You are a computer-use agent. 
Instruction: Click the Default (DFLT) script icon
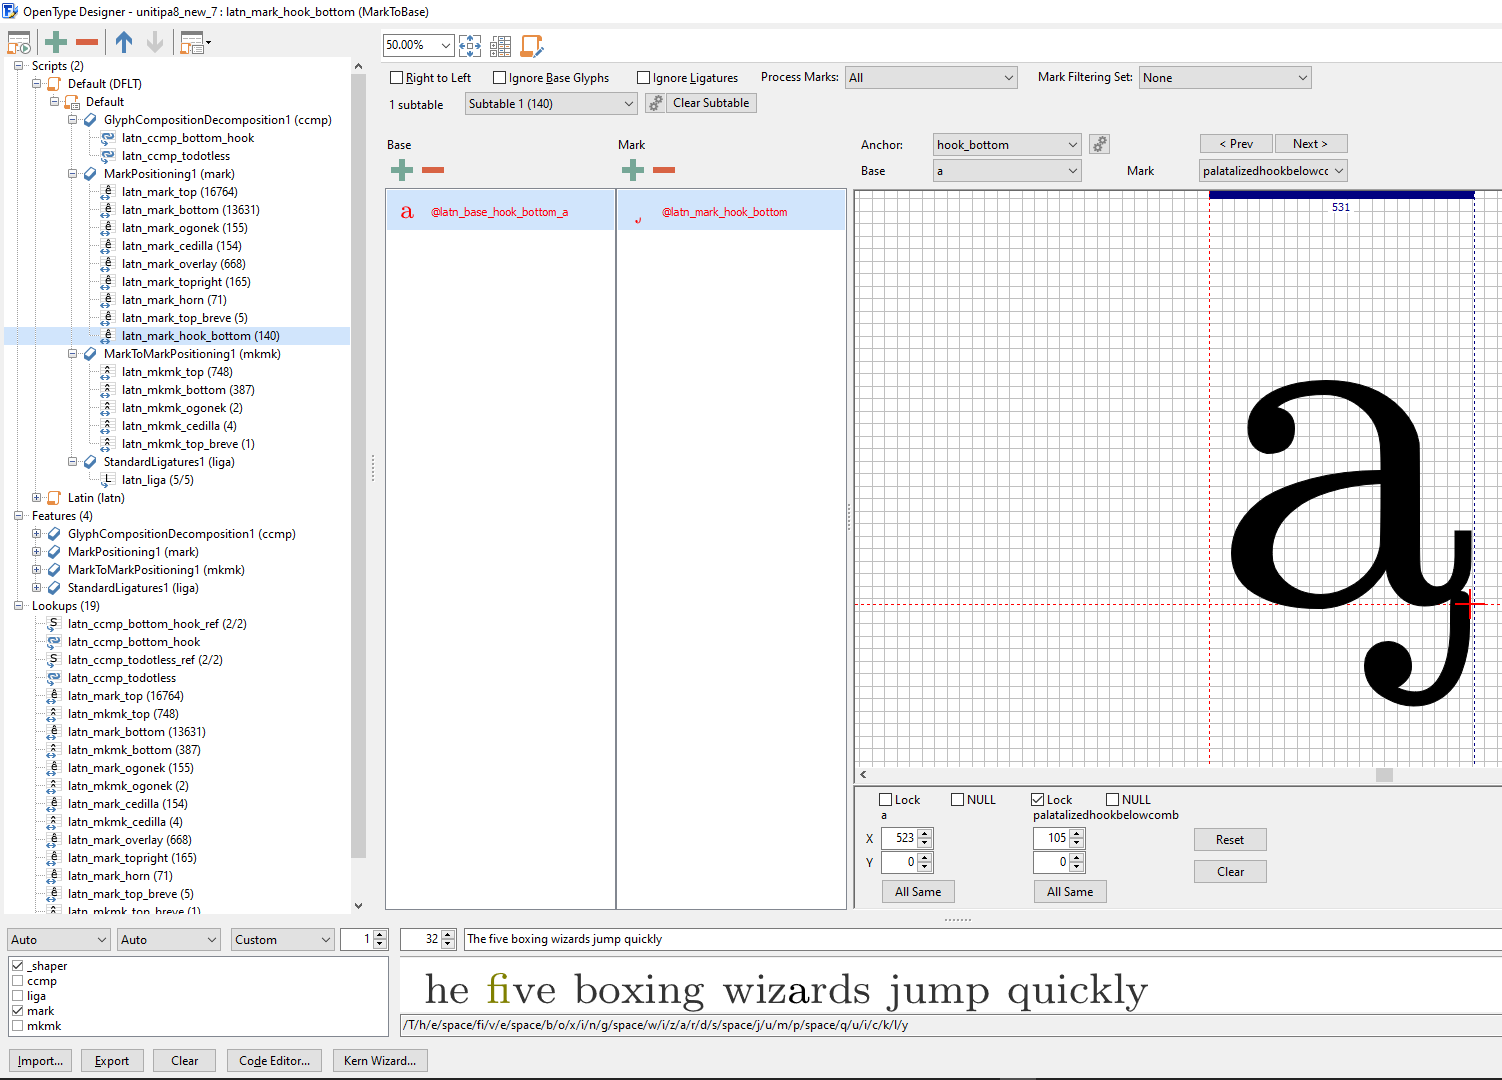[x=55, y=84]
